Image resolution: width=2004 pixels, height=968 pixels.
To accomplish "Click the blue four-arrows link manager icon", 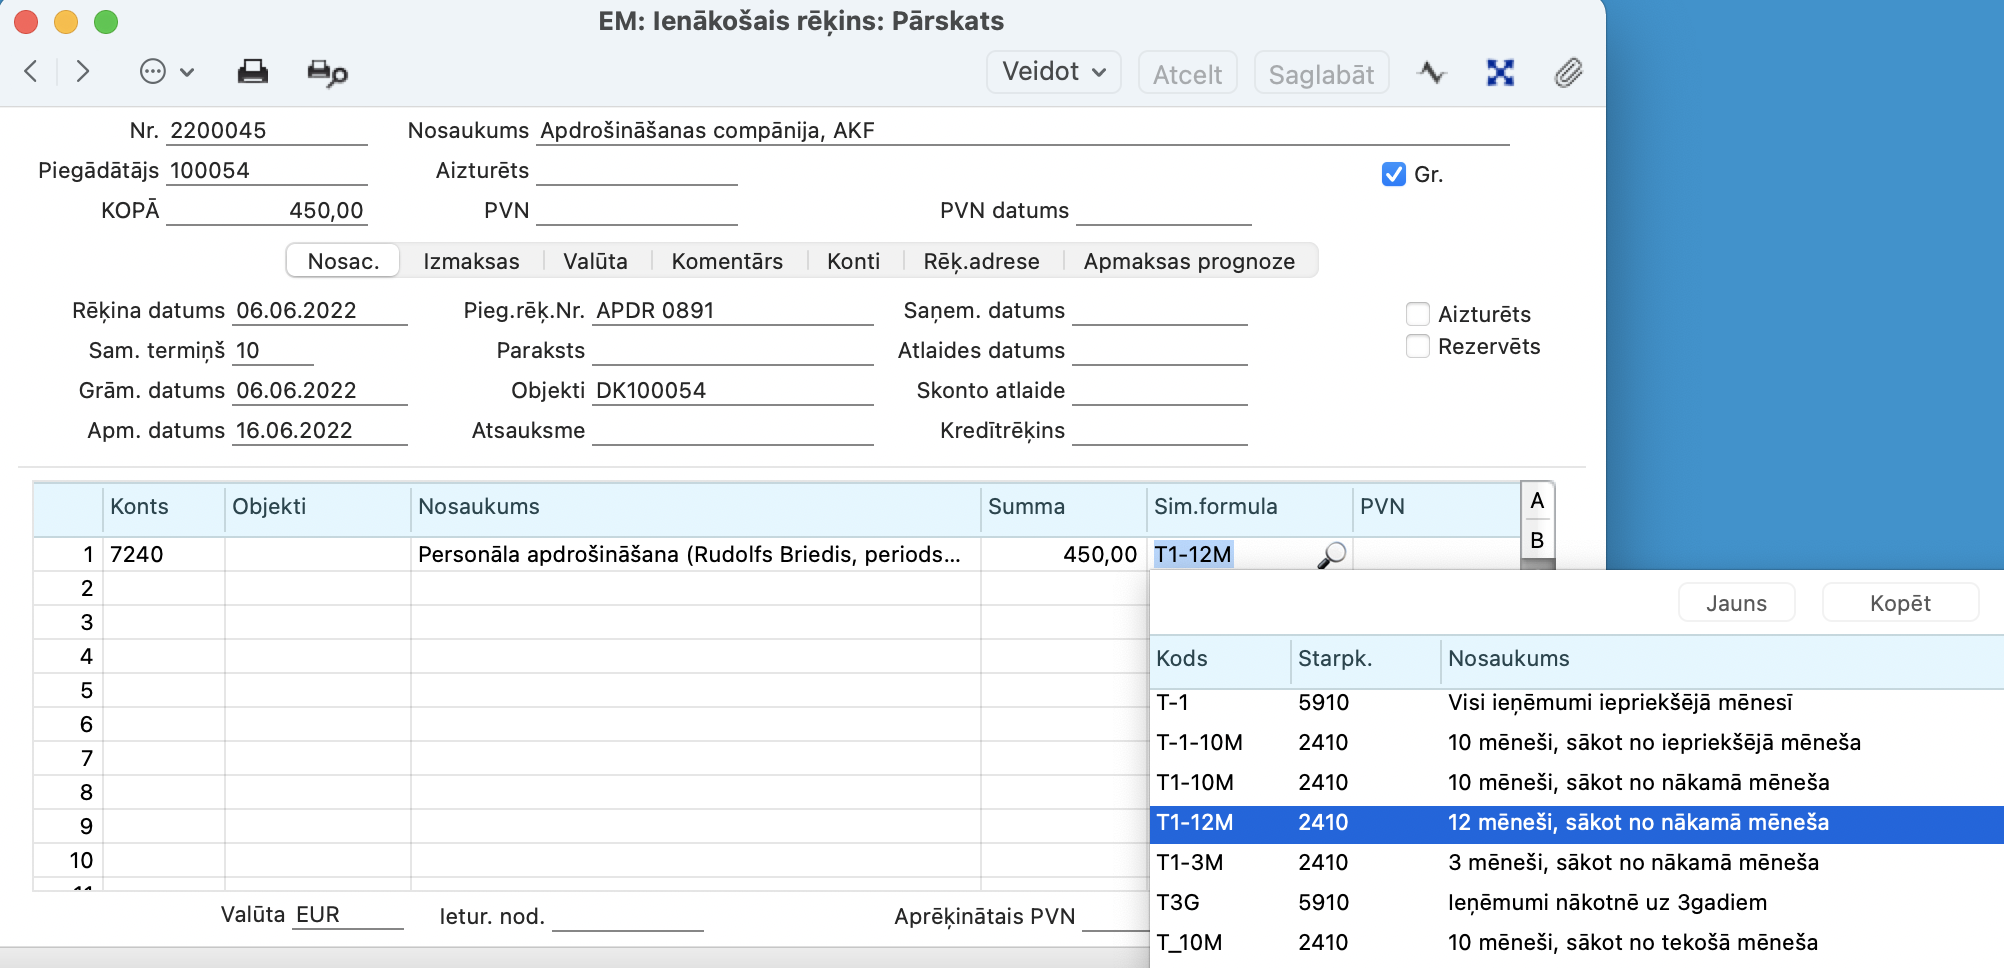I will [1500, 73].
